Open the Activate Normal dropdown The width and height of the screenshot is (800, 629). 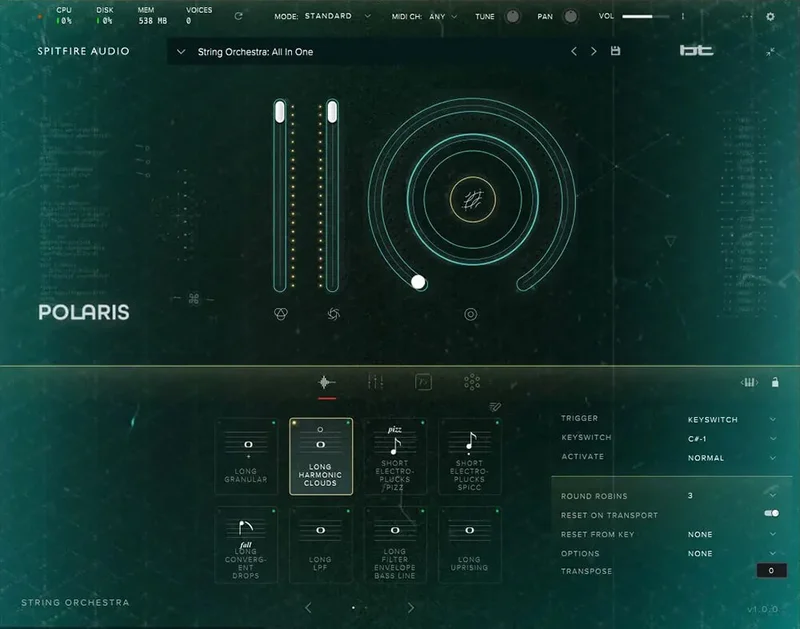coord(732,458)
